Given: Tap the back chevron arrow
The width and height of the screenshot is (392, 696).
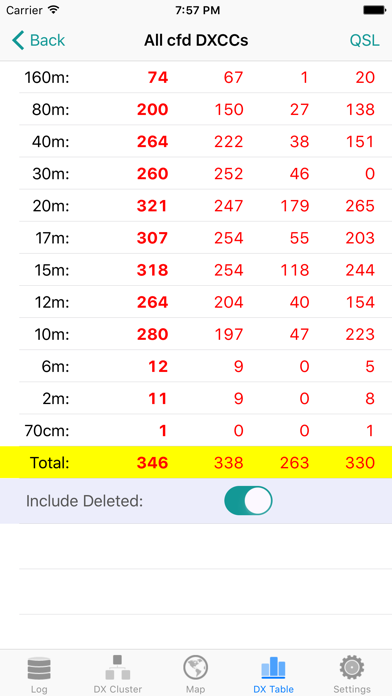Looking at the screenshot, I should (18, 40).
